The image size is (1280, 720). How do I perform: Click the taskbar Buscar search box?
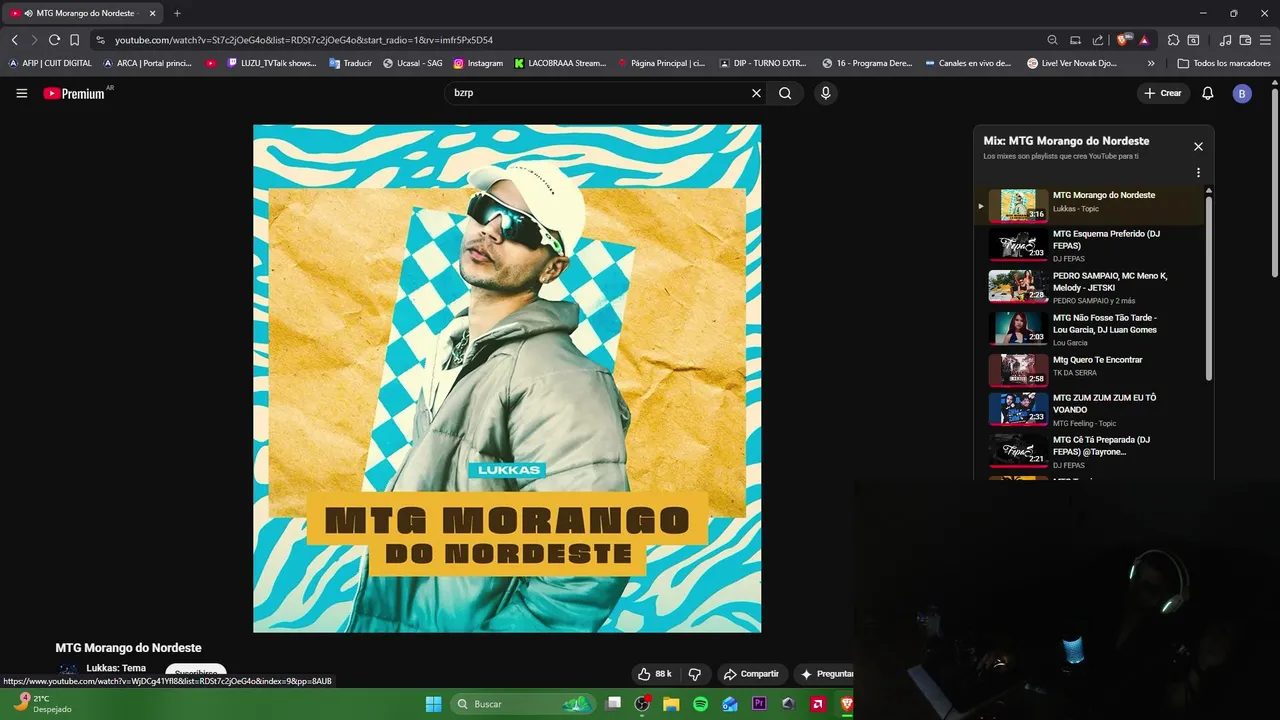(x=523, y=704)
